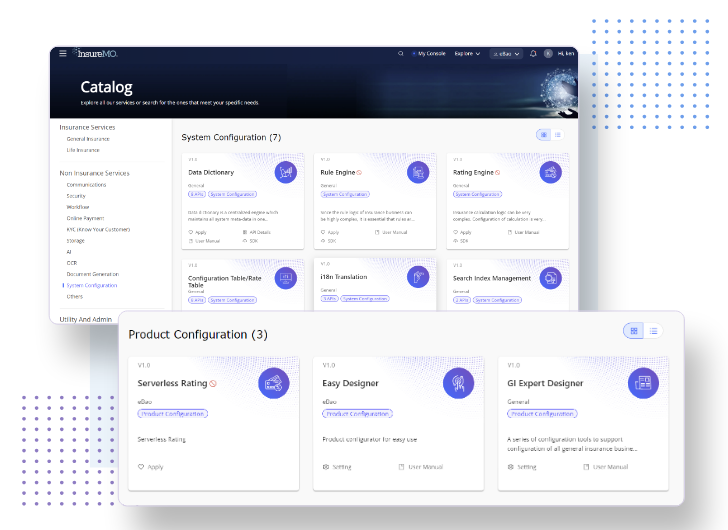Image resolution: width=728 pixels, height=530 pixels.
Task: Open notifications bell icon
Action: tap(533, 53)
